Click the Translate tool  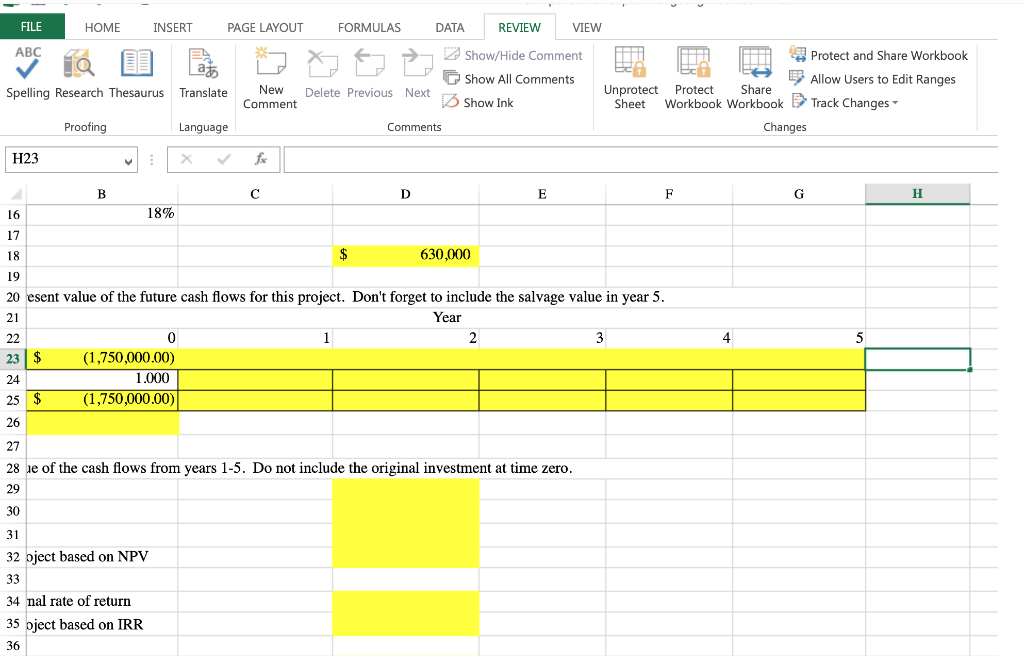[x=203, y=73]
